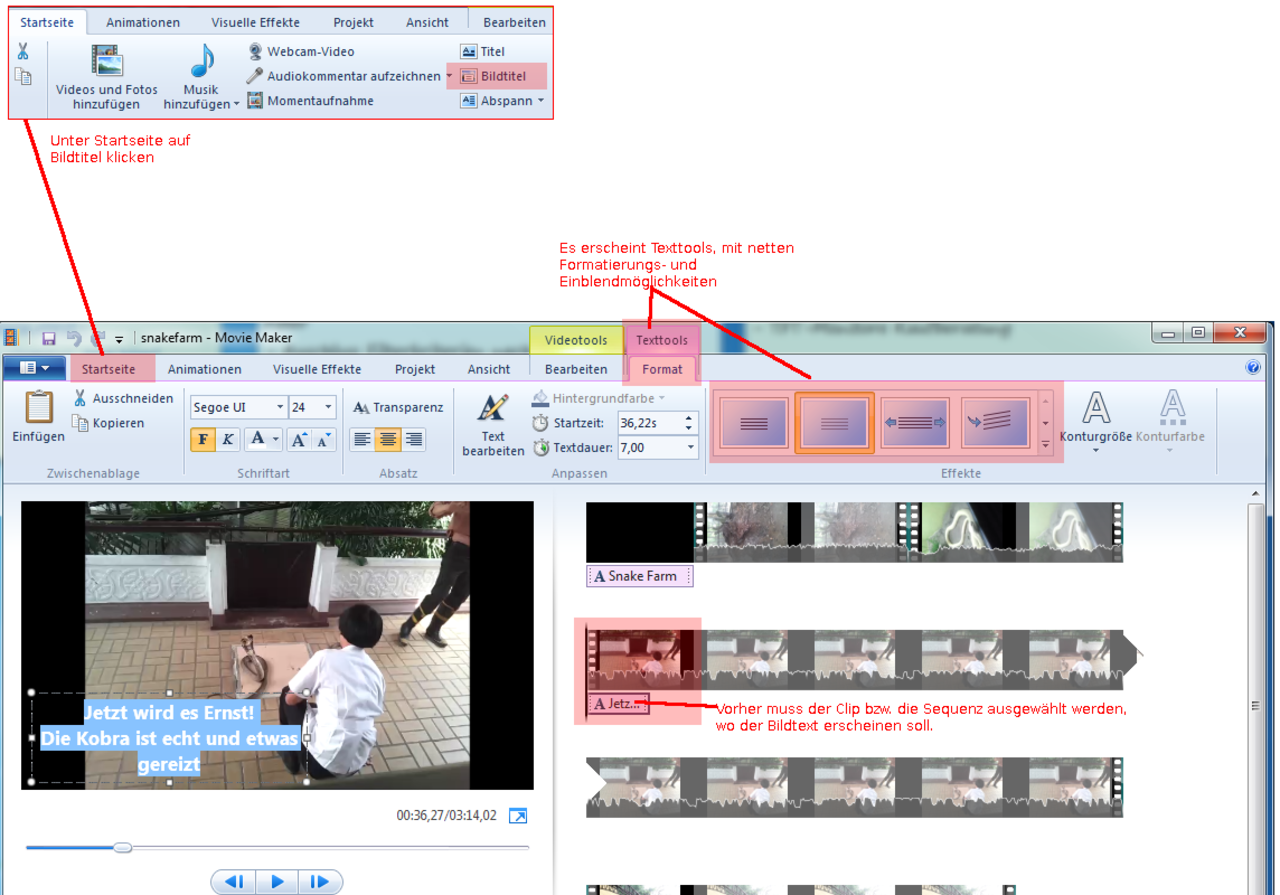The height and width of the screenshot is (895, 1280).
Task: Click Audiokommentar aufzeichnen microphone button
Action: (344, 76)
